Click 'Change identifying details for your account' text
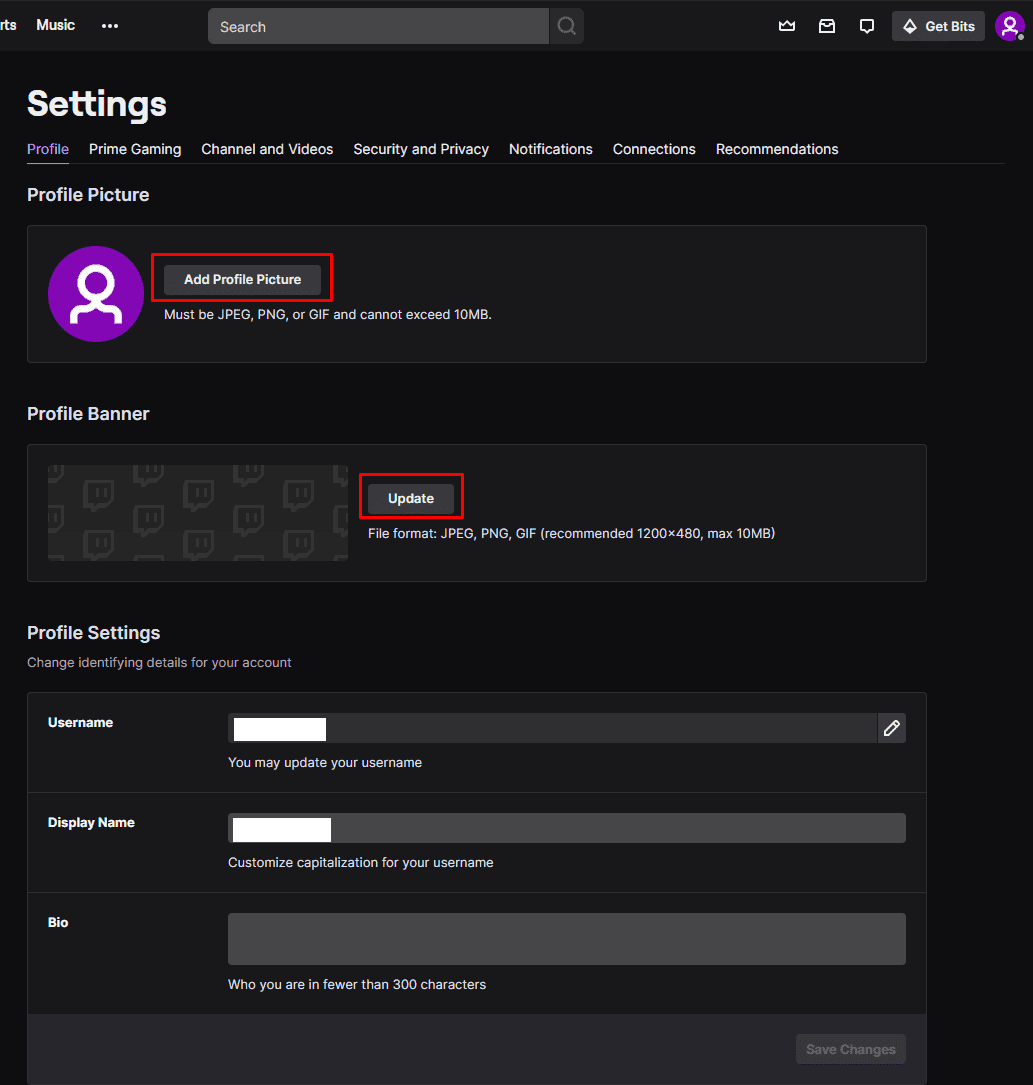1033x1085 pixels. click(x=159, y=663)
